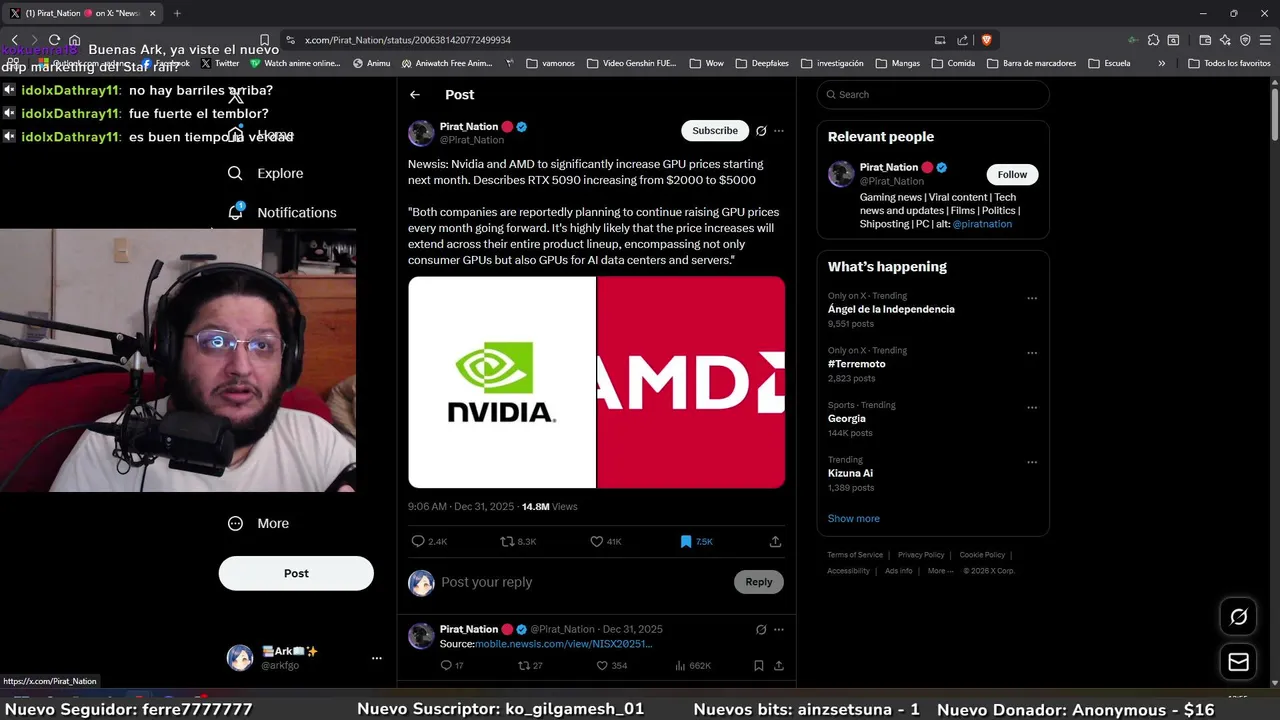Repost the Source reply showing 27
The width and height of the screenshot is (1280, 720).
pos(523,665)
